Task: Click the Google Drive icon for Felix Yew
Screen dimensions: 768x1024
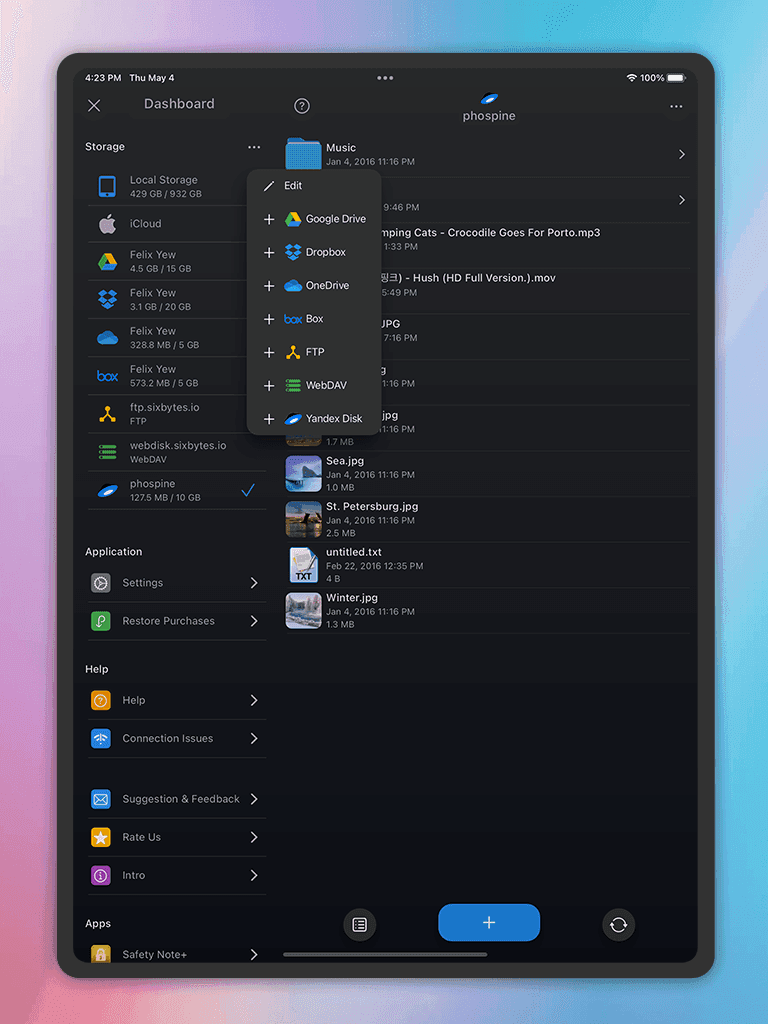Action: 107,262
